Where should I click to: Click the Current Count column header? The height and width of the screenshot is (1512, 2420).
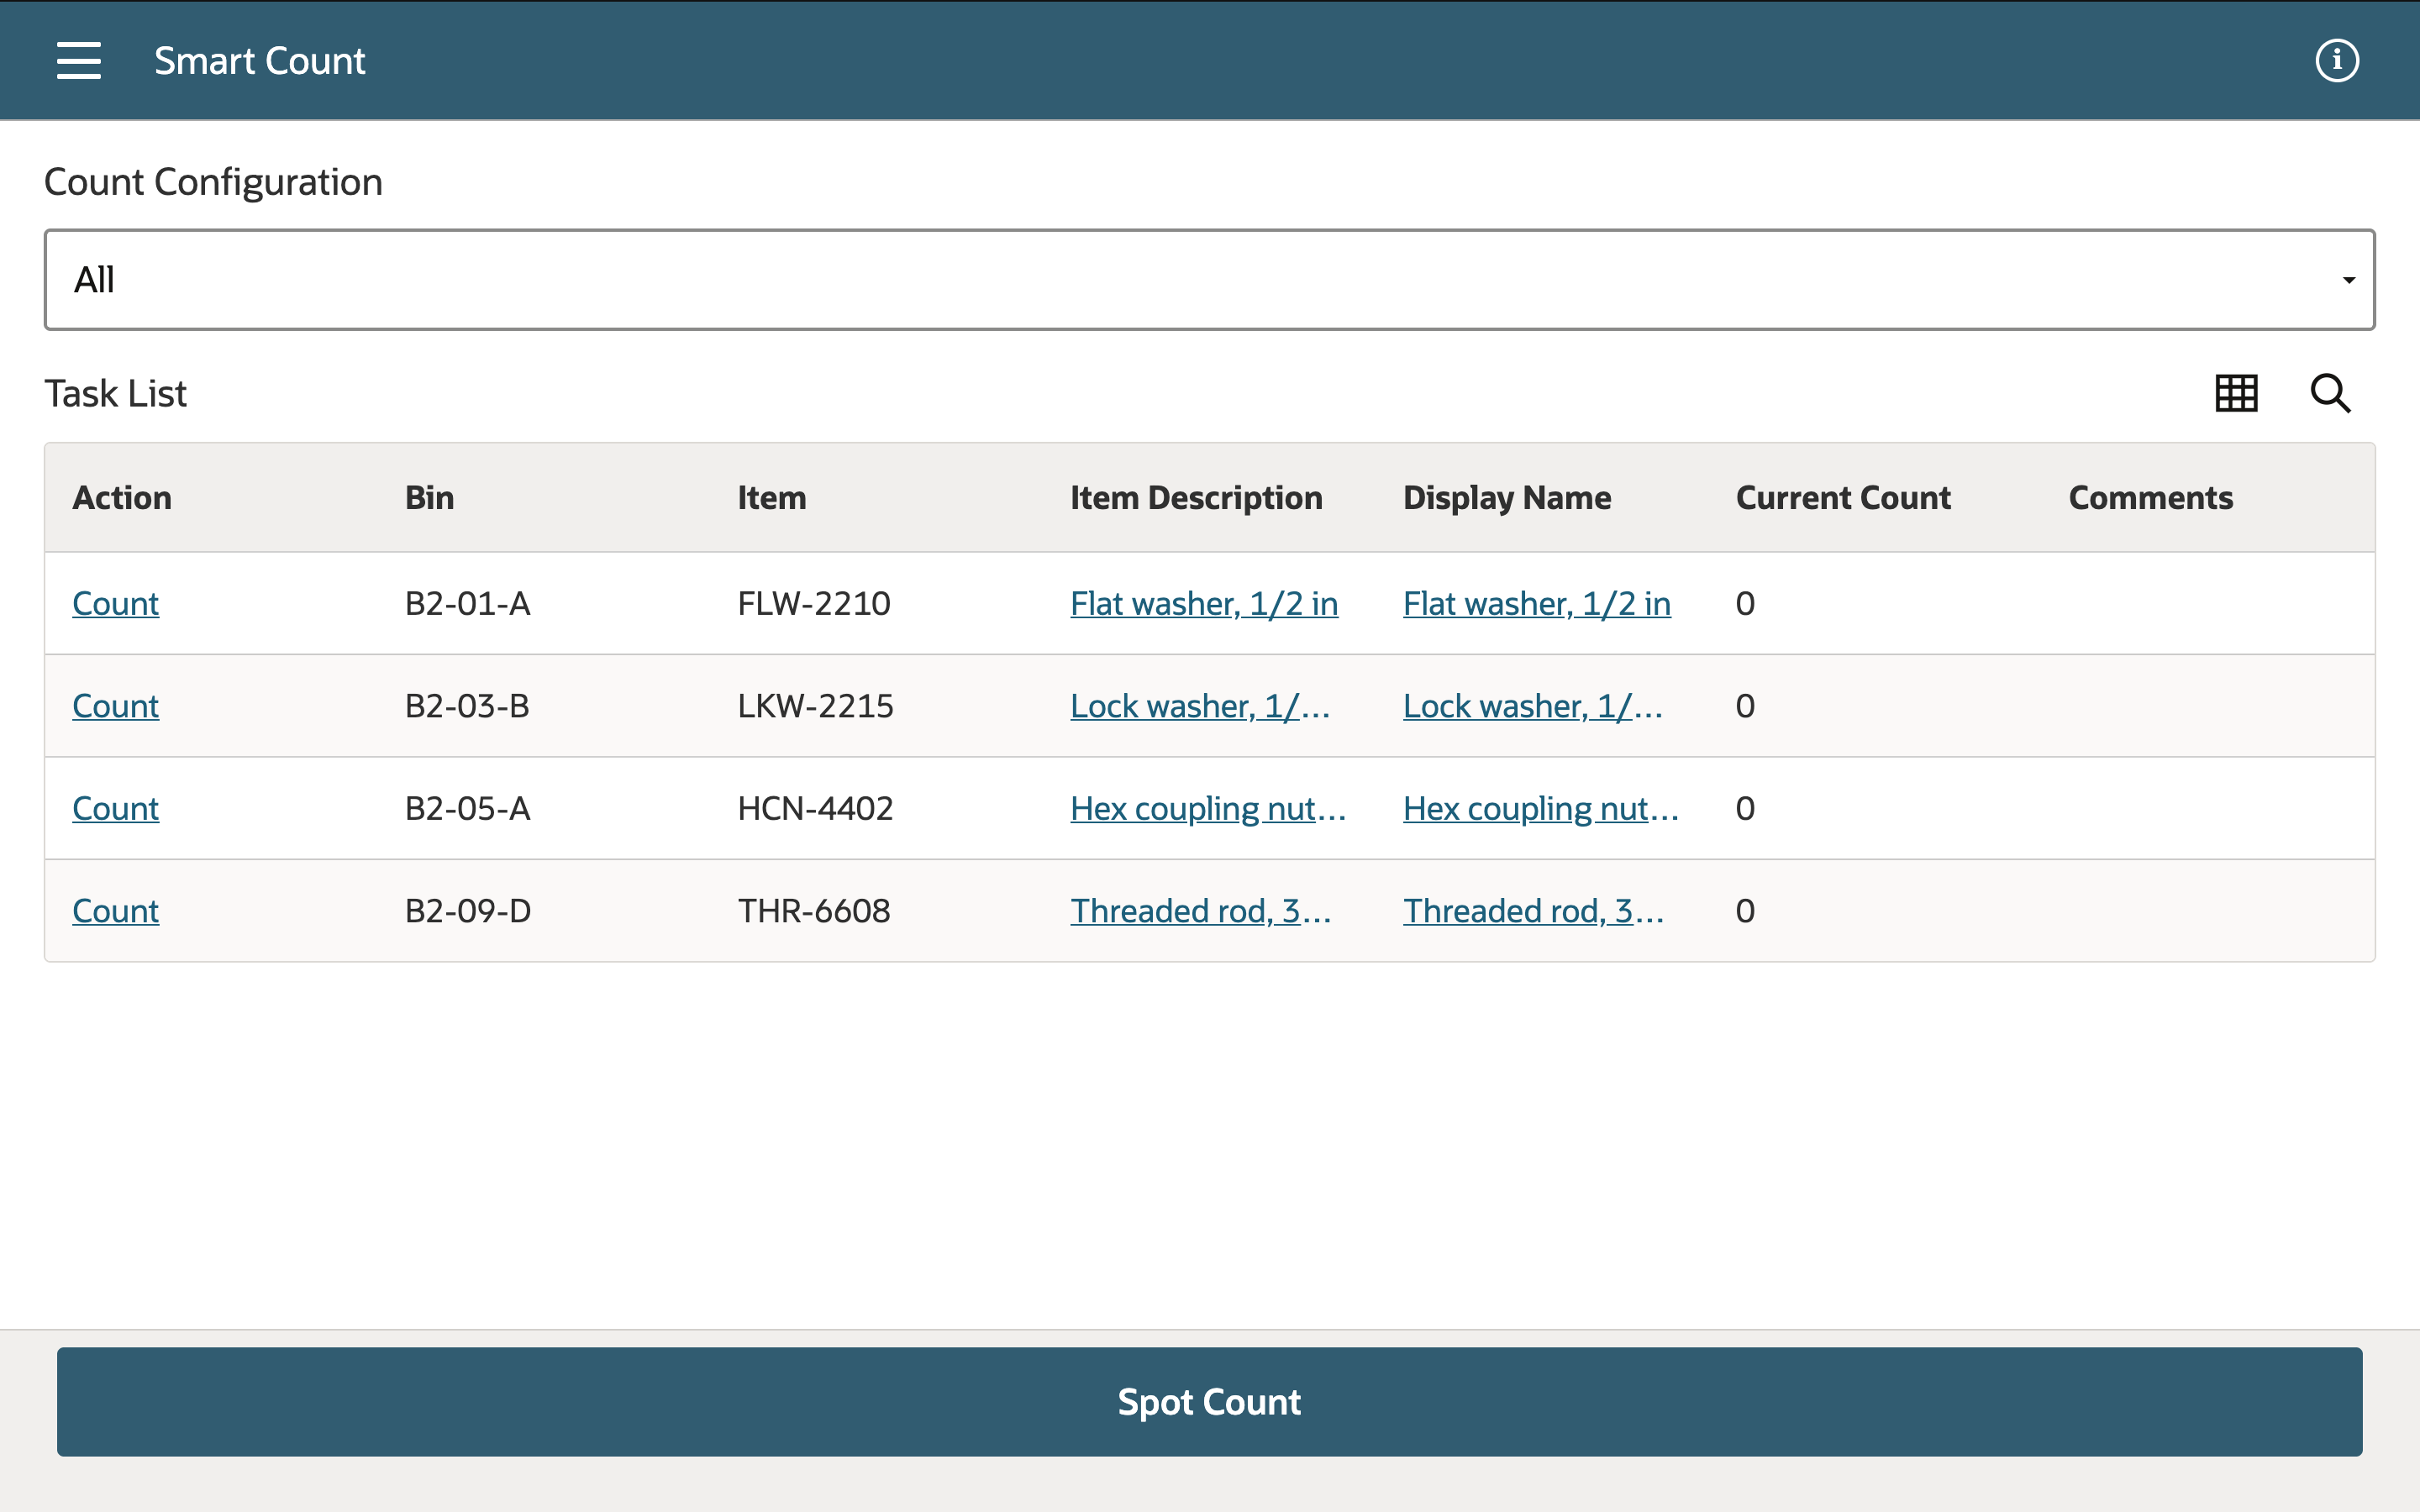coord(1843,497)
